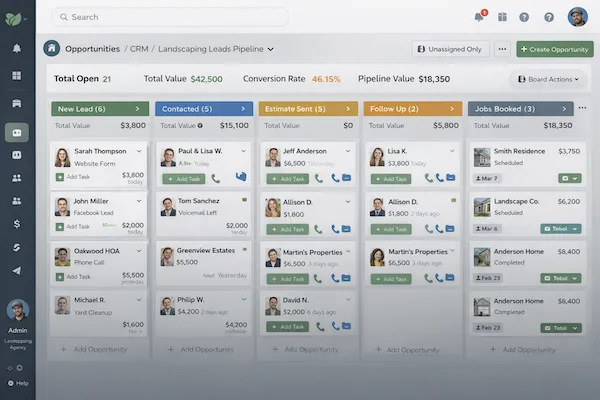Open the Landscaping Leads Pipeline dropdown
The height and width of the screenshot is (400, 600).
click(x=271, y=49)
